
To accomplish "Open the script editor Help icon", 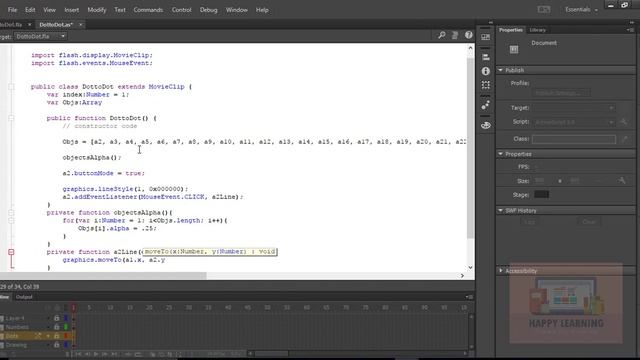I will coord(469,36).
